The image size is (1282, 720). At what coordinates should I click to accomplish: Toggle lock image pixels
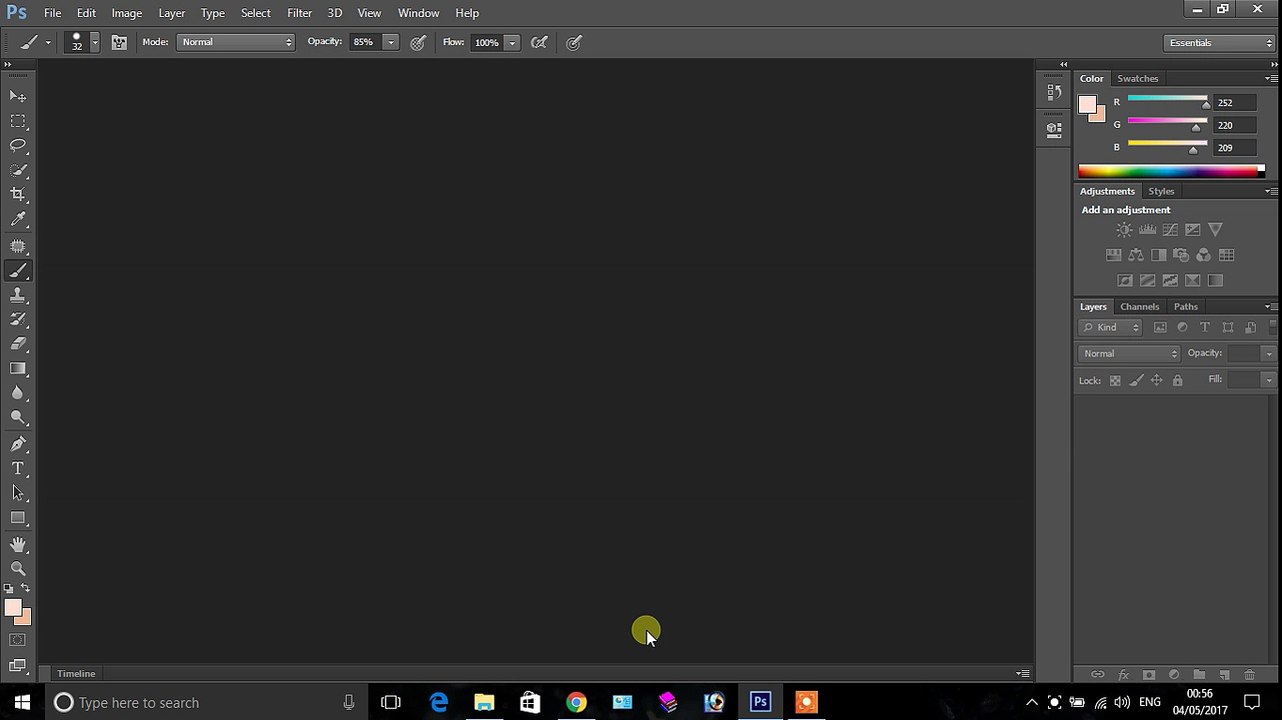coord(1136,381)
